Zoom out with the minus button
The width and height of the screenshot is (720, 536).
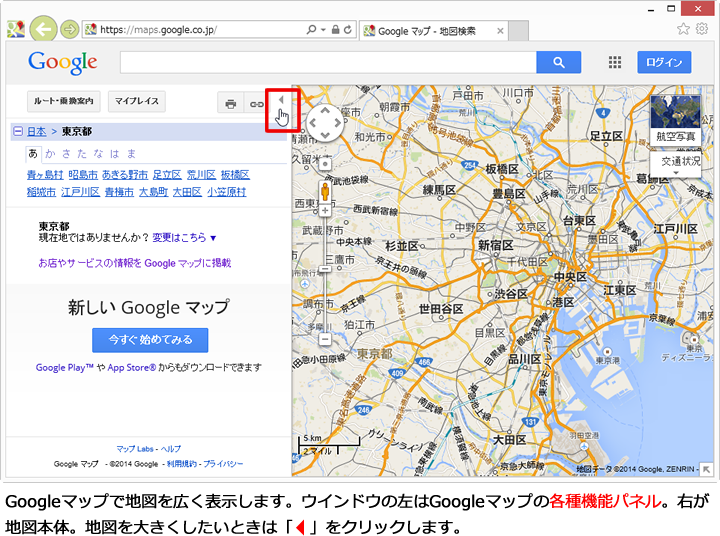coord(325,339)
